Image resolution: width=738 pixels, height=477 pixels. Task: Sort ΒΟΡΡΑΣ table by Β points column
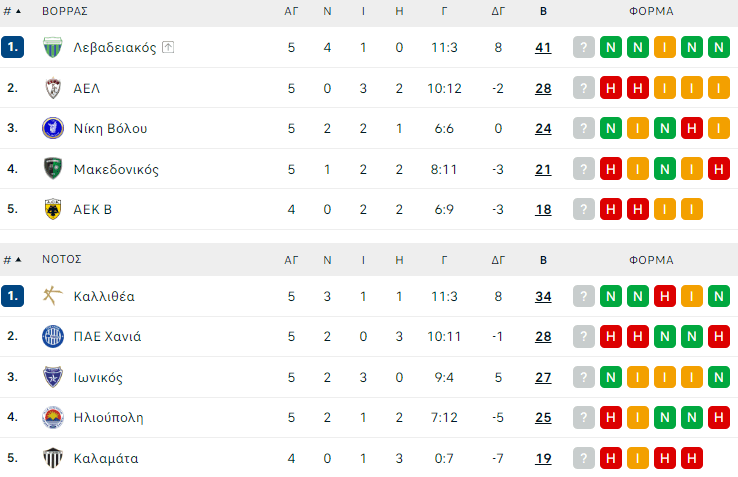543,12
